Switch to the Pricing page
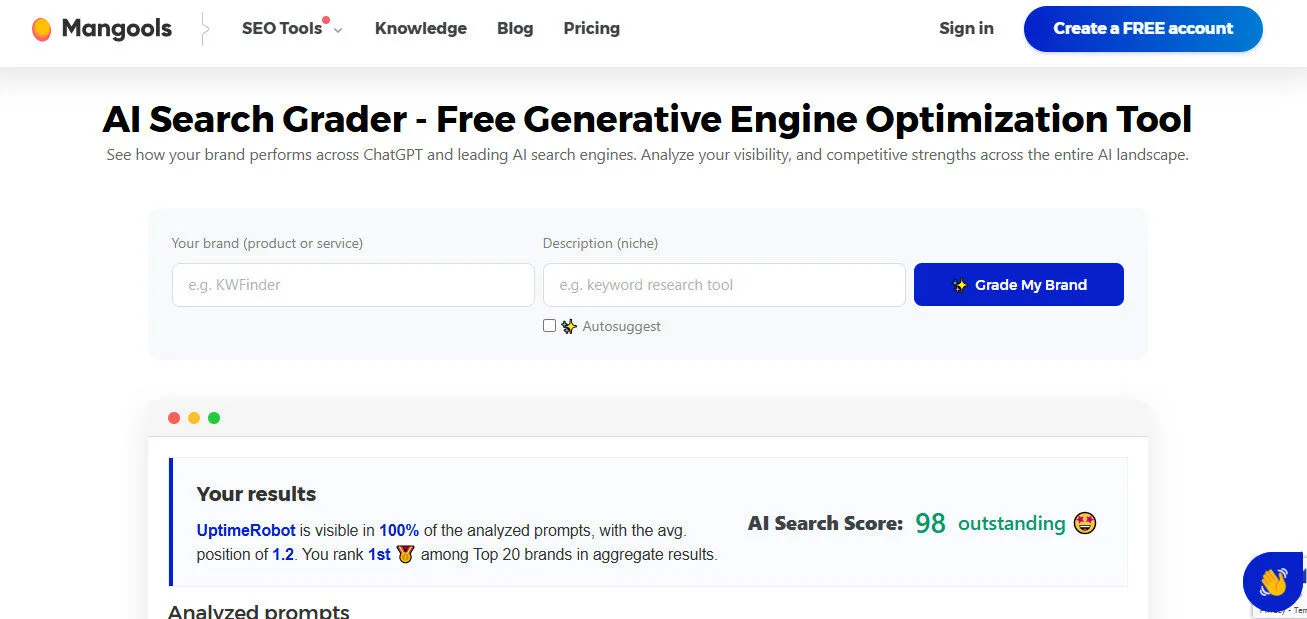 (591, 28)
